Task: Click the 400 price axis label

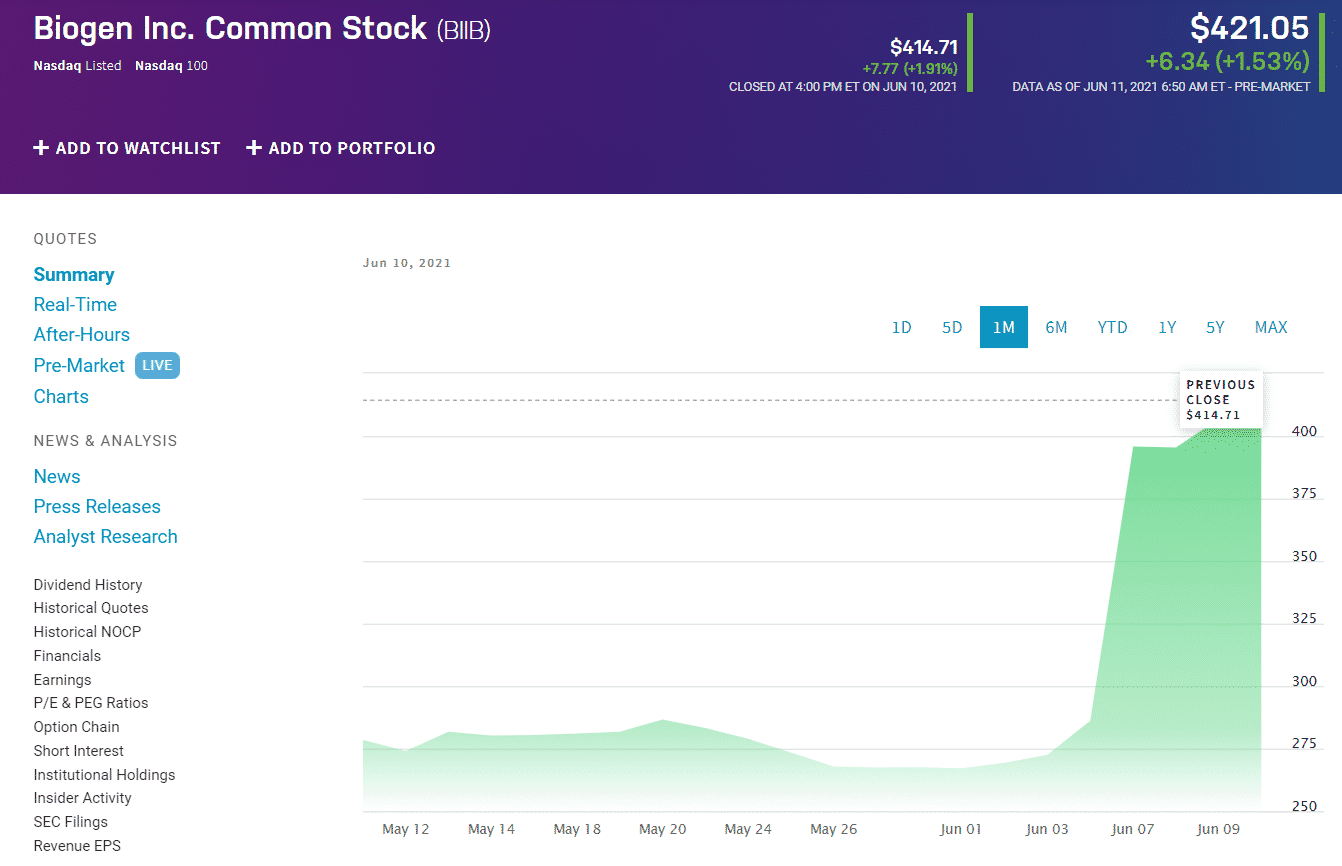Action: 1304,431
